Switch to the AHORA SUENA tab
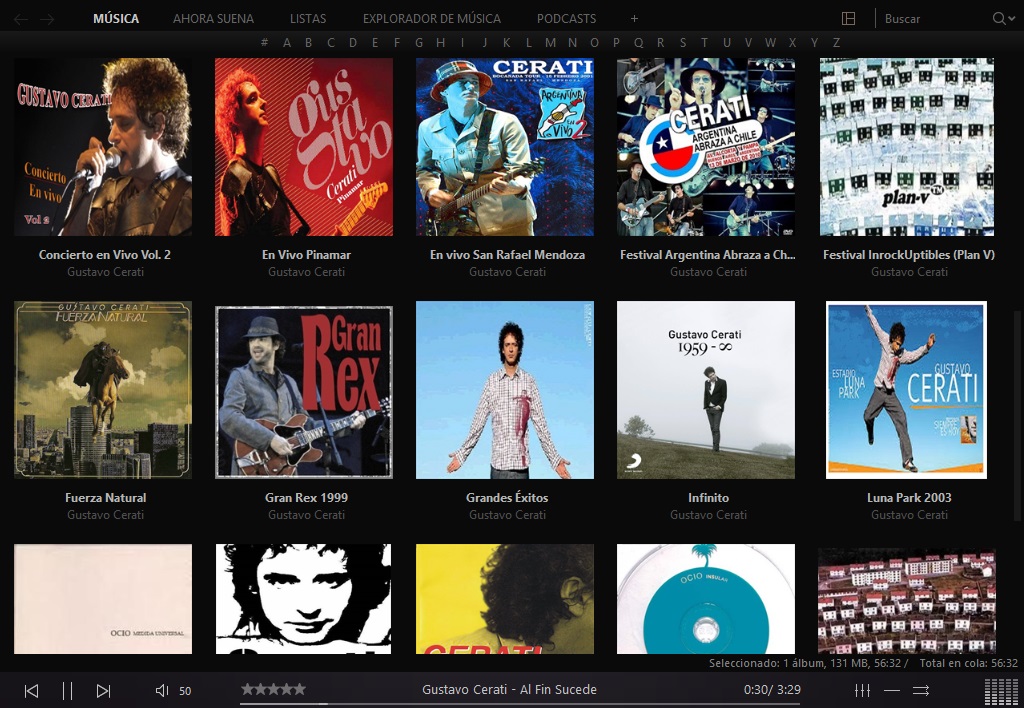 coord(213,18)
